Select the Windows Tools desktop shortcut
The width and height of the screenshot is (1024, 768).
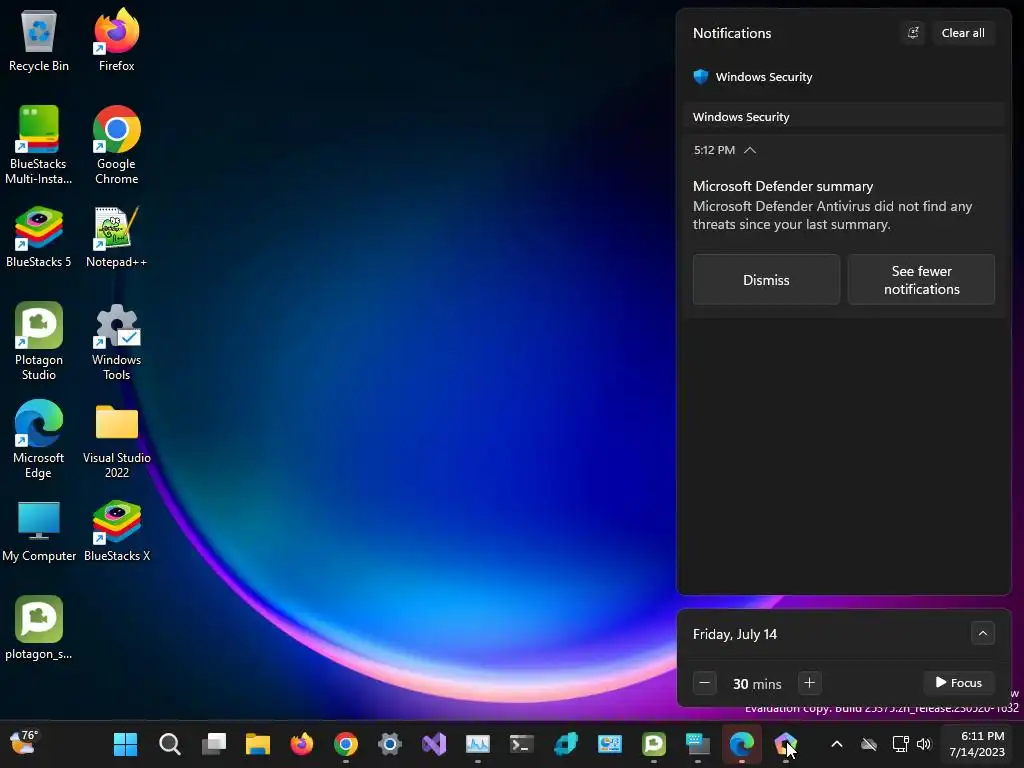click(x=116, y=341)
